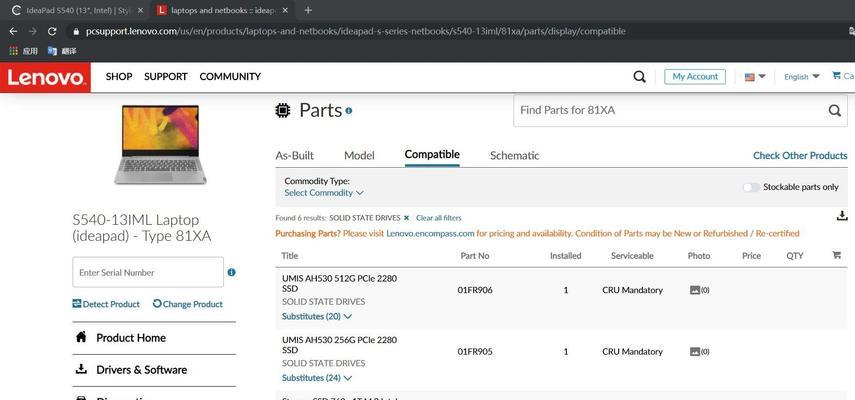Viewport: 855px width, 400px height.
Task: Click the browser address bar URL
Action: coord(356,32)
